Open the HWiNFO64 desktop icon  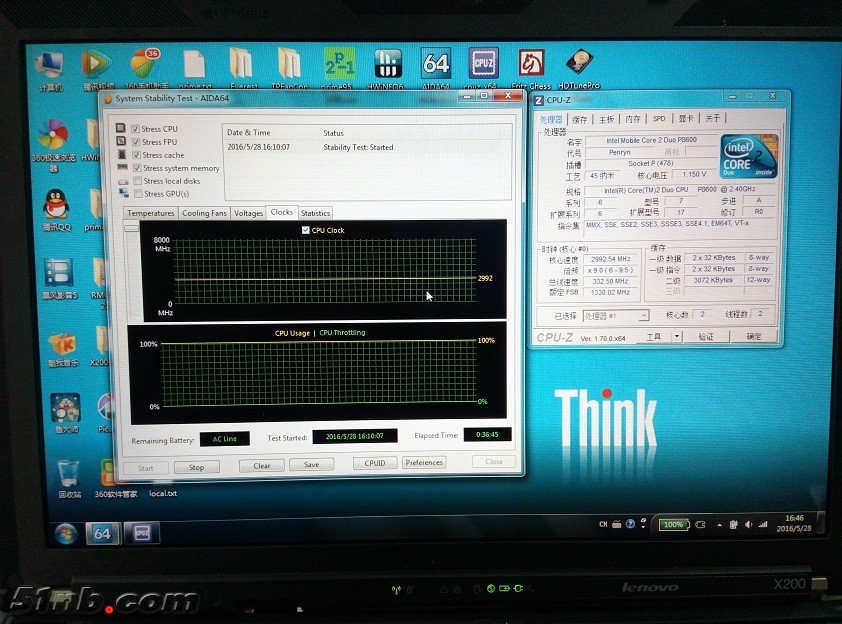coord(388,65)
